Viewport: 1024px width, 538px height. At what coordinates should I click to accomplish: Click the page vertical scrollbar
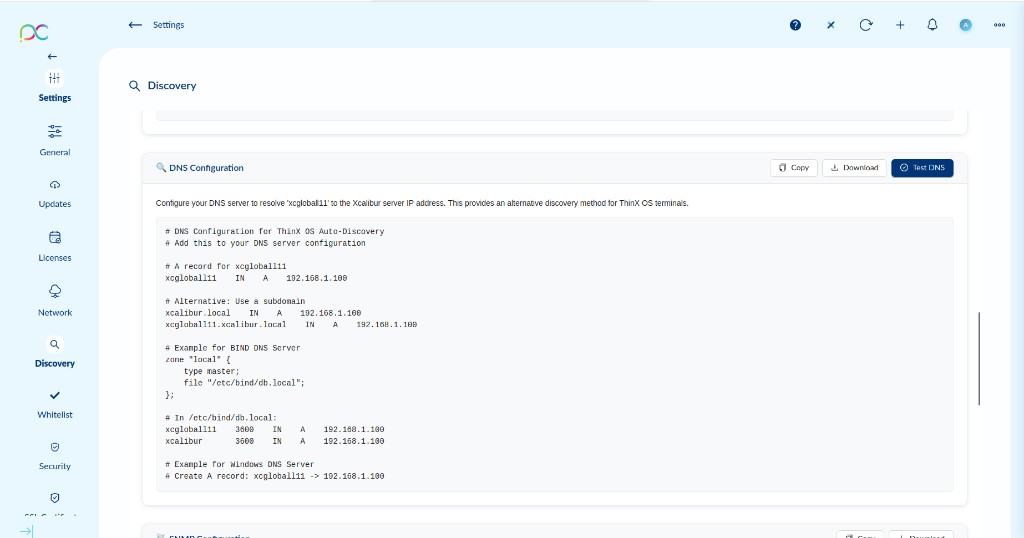click(x=979, y=358)
